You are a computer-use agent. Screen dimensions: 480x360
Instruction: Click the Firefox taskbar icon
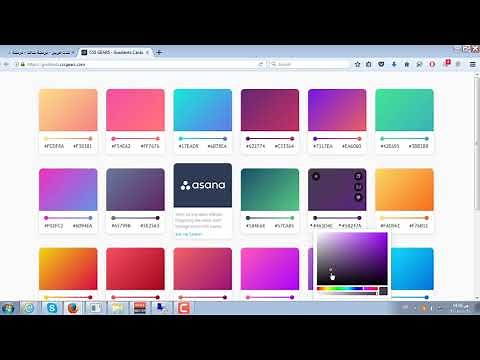(x=73, y=308)
